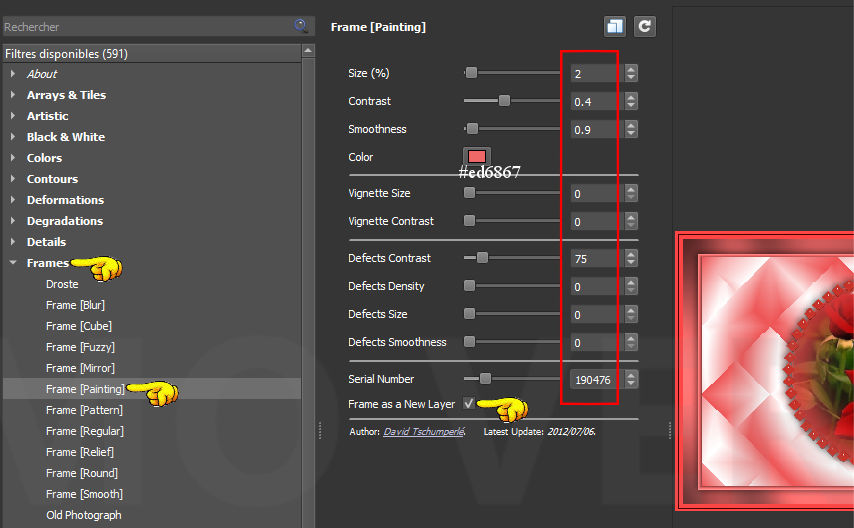
Task: Collapse the Frames category
Action: (13, 263)
